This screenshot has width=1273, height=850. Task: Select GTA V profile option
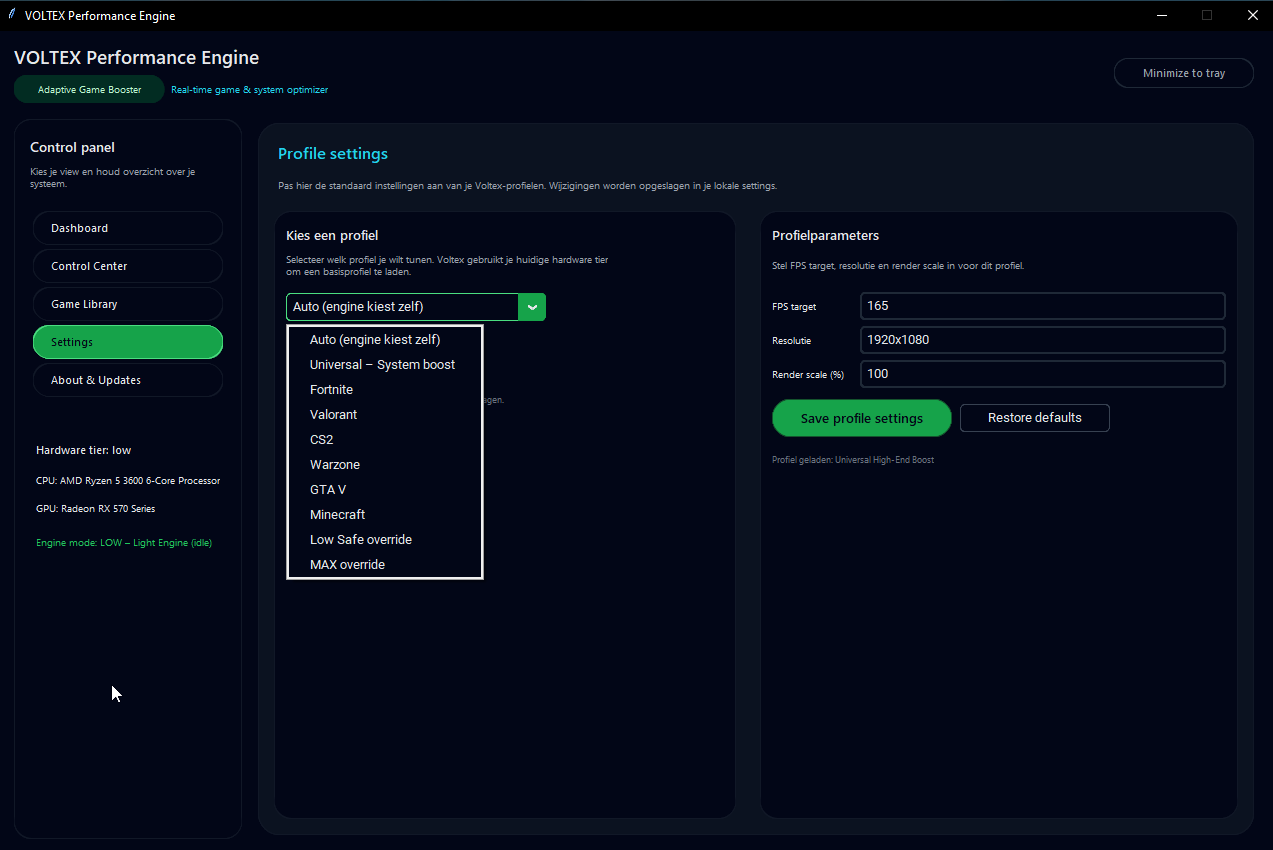point(328,490)
